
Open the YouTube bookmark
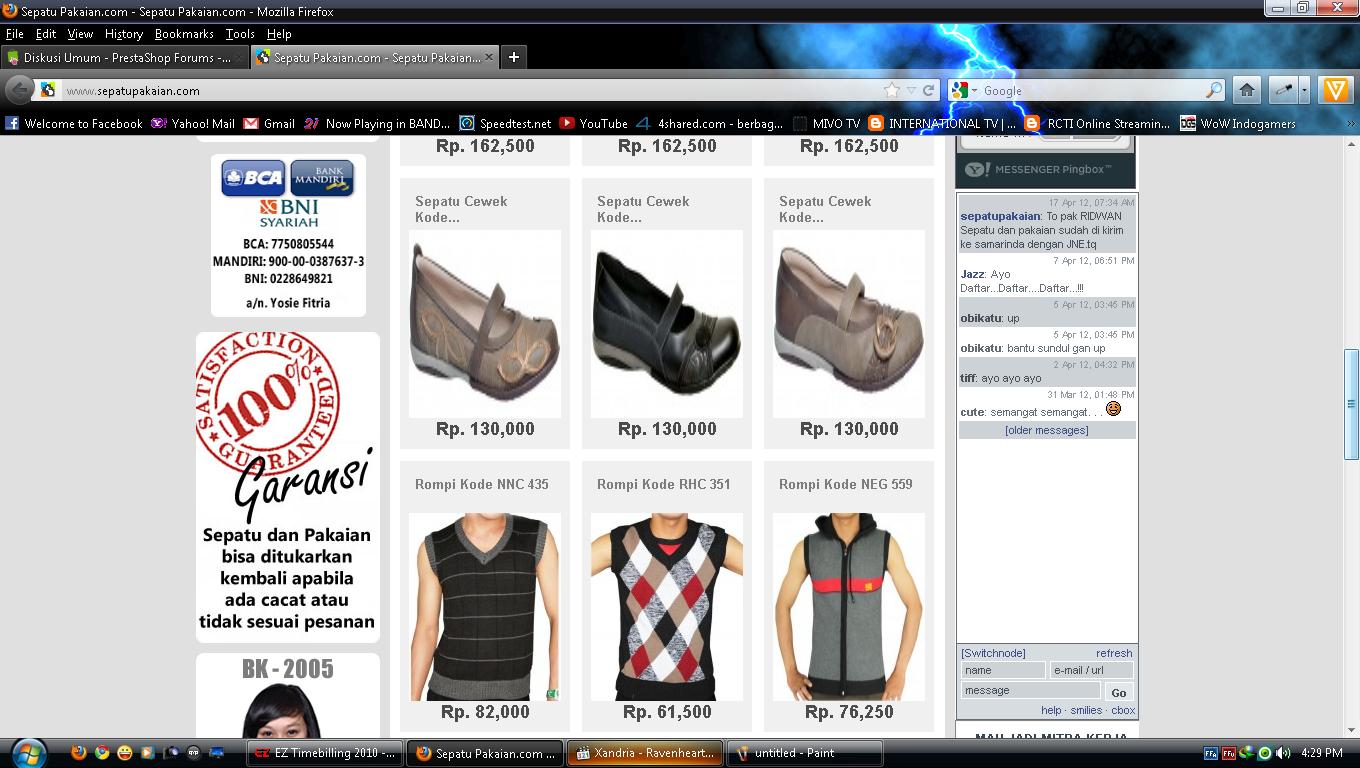[x=593, y=123]
